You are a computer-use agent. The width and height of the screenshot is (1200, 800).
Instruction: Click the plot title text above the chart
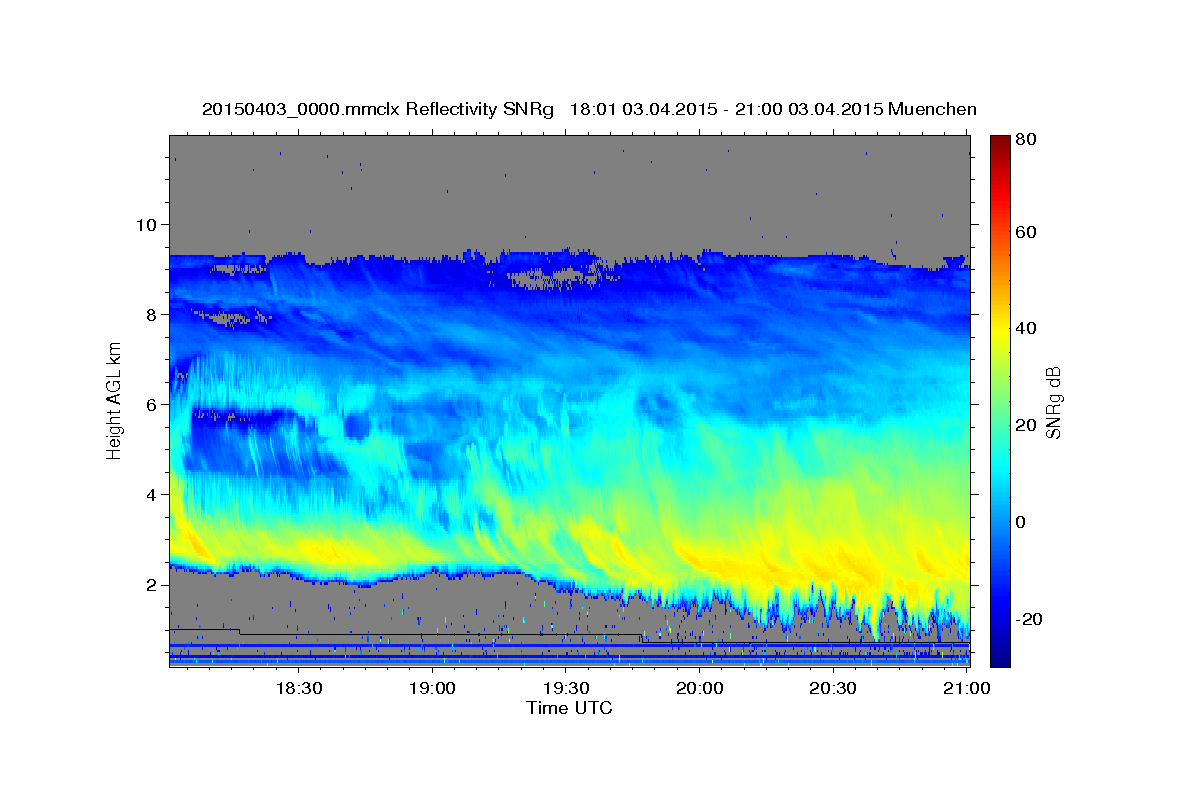[x=589, y=109]
